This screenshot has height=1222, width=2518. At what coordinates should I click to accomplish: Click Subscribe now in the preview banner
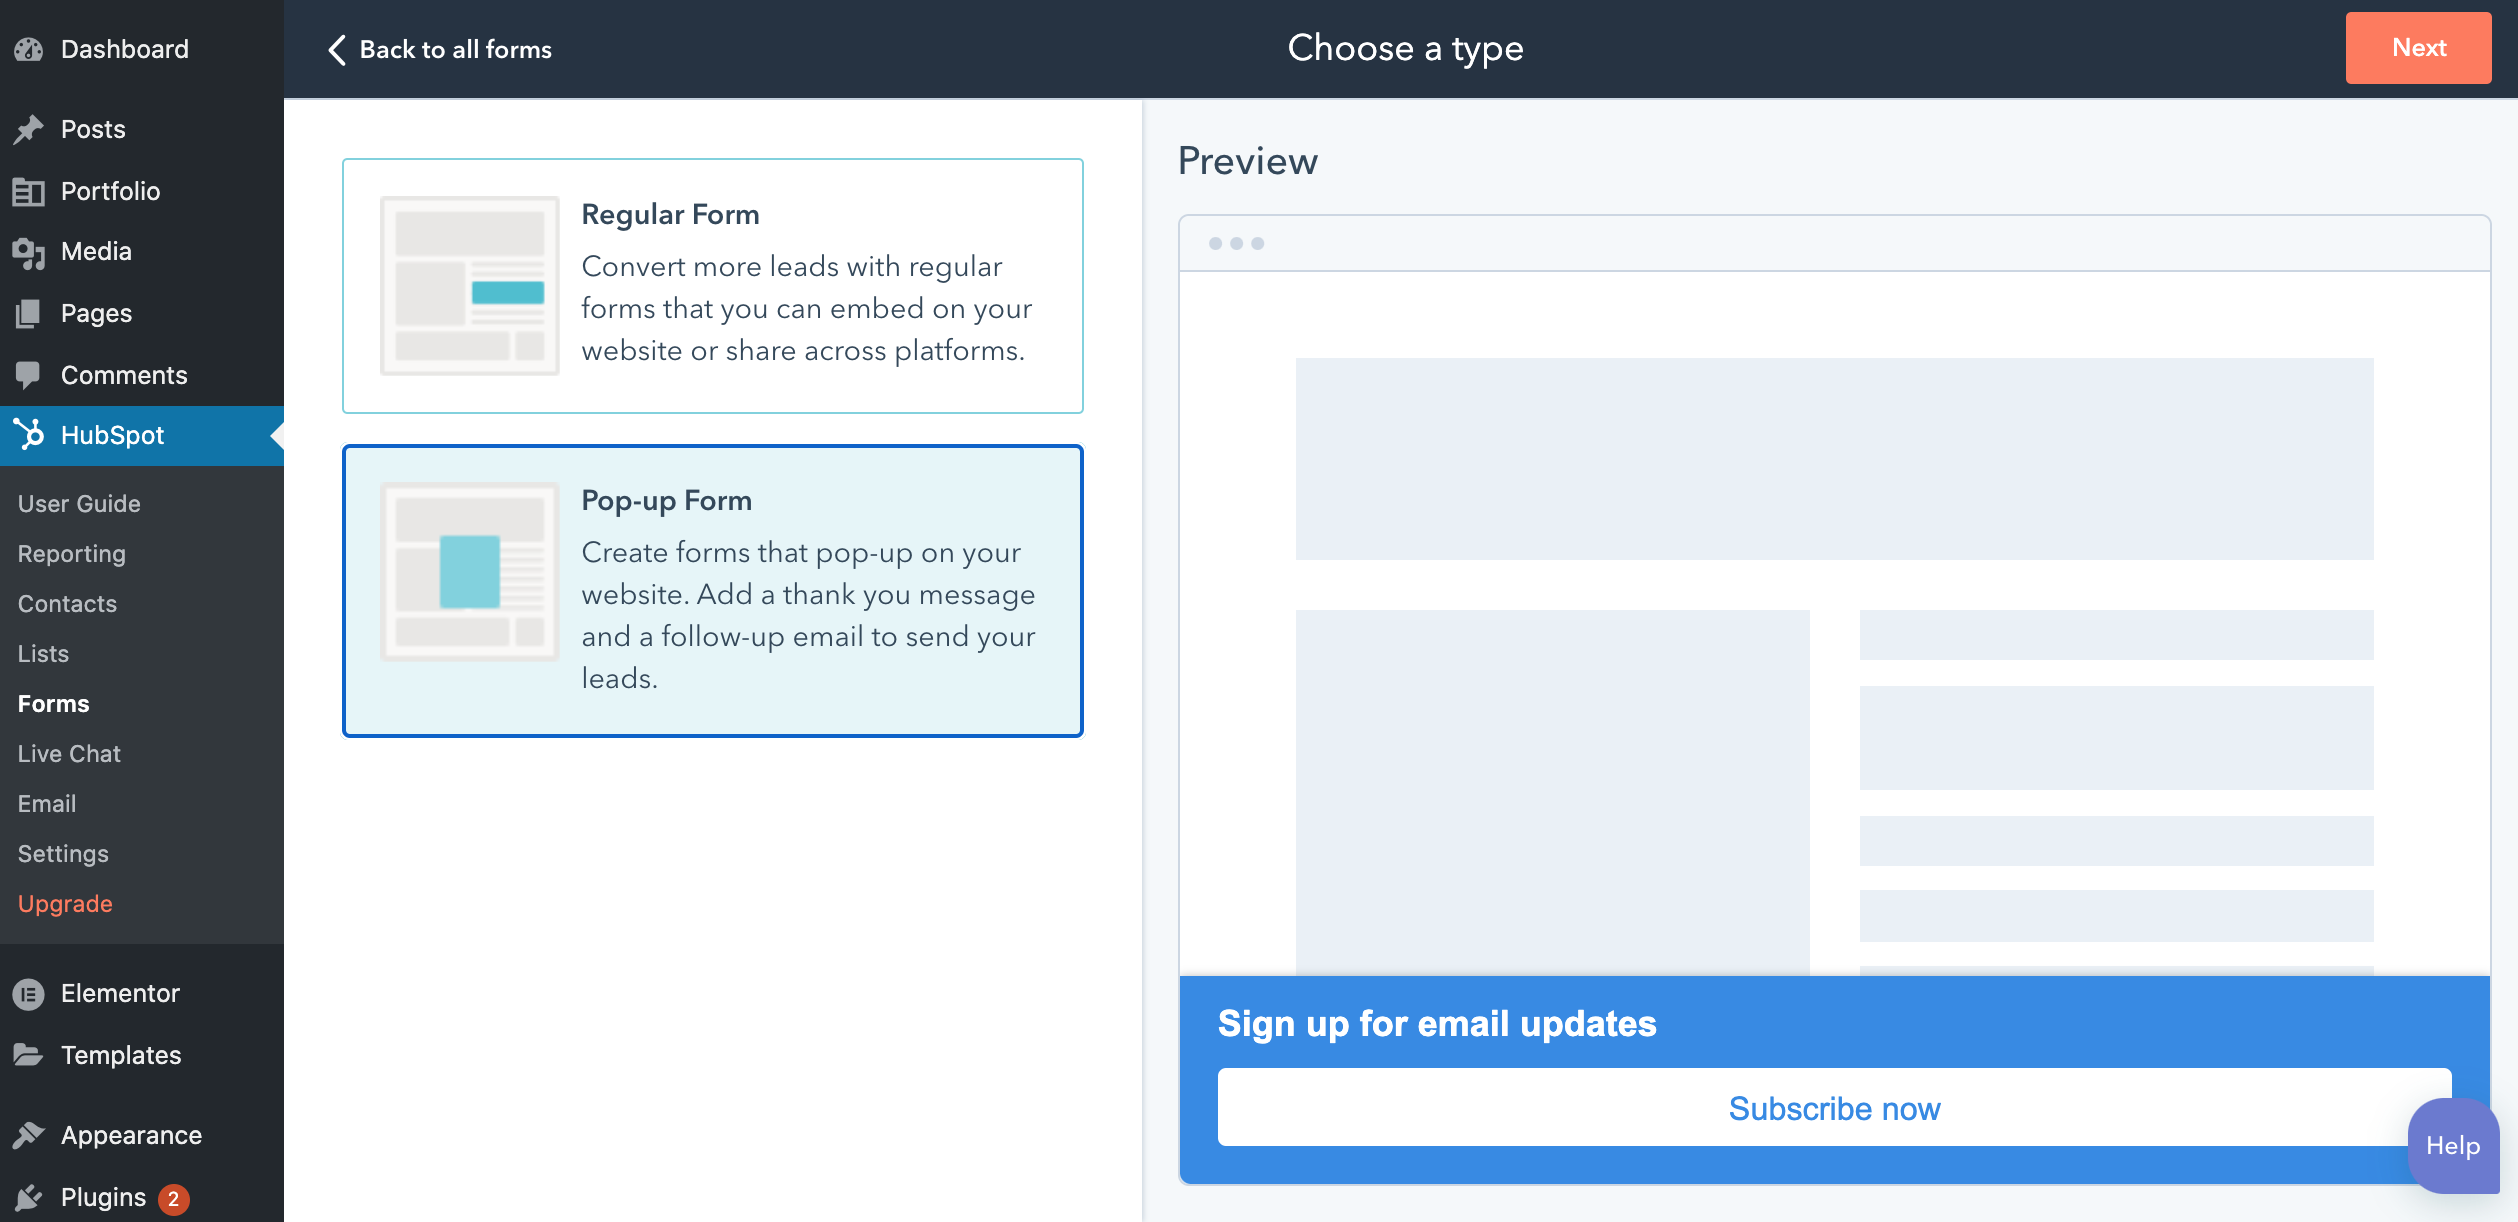click(x=1833, y=1108)
